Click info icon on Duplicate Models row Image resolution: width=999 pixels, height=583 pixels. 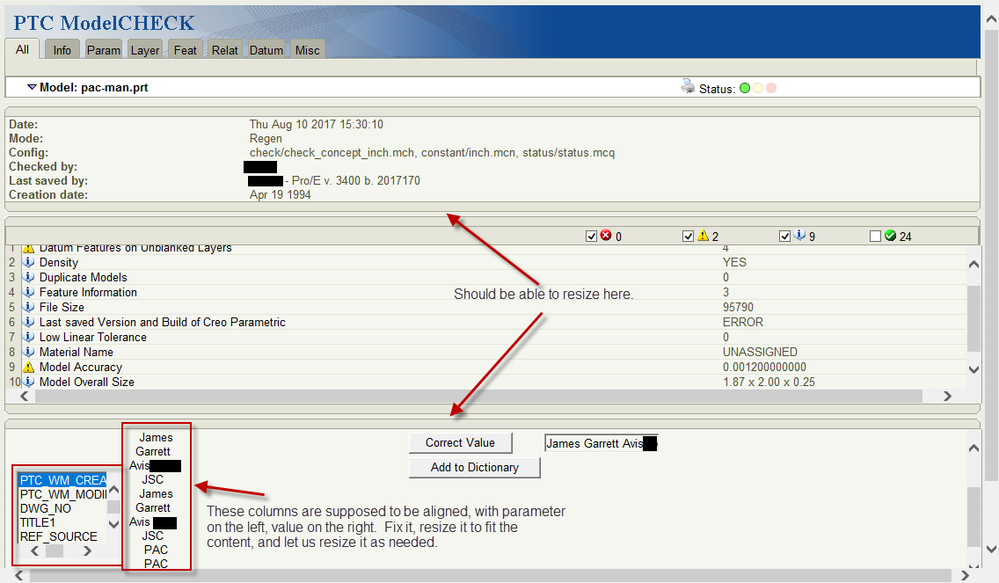point(29,277)
